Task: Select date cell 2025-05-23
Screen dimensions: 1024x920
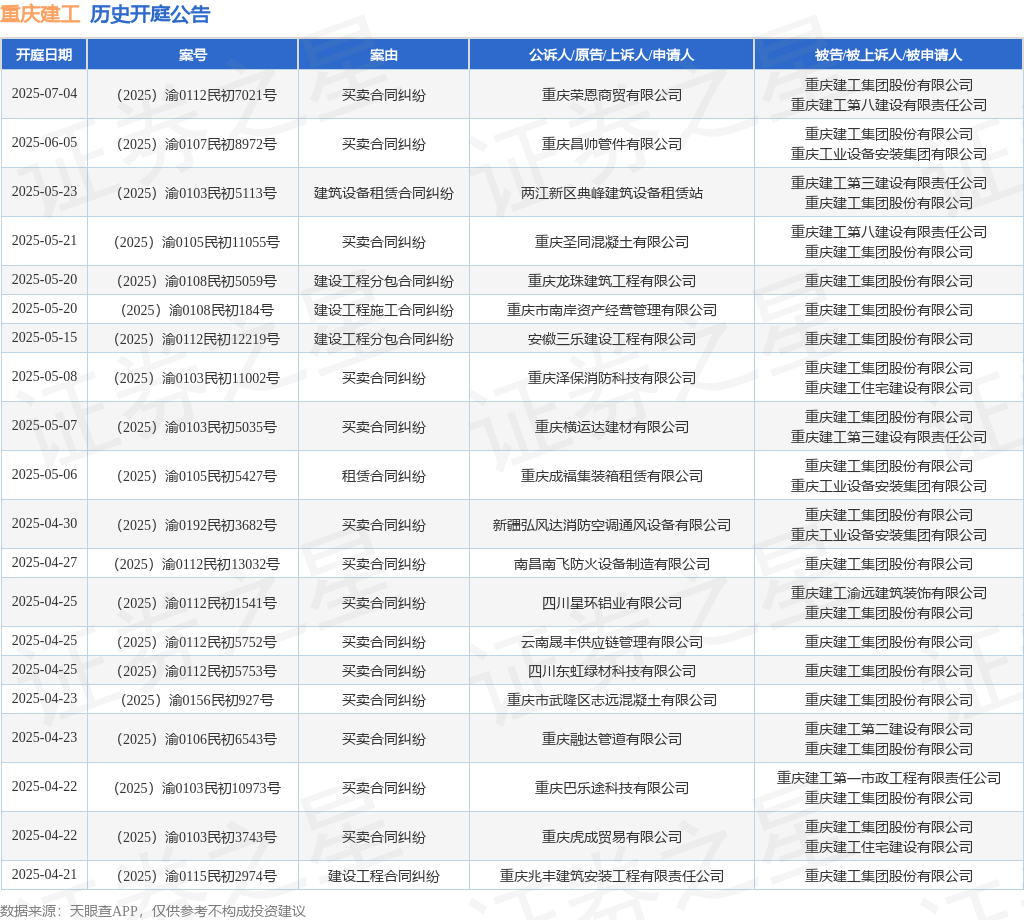Action: [x=44, y=191]
